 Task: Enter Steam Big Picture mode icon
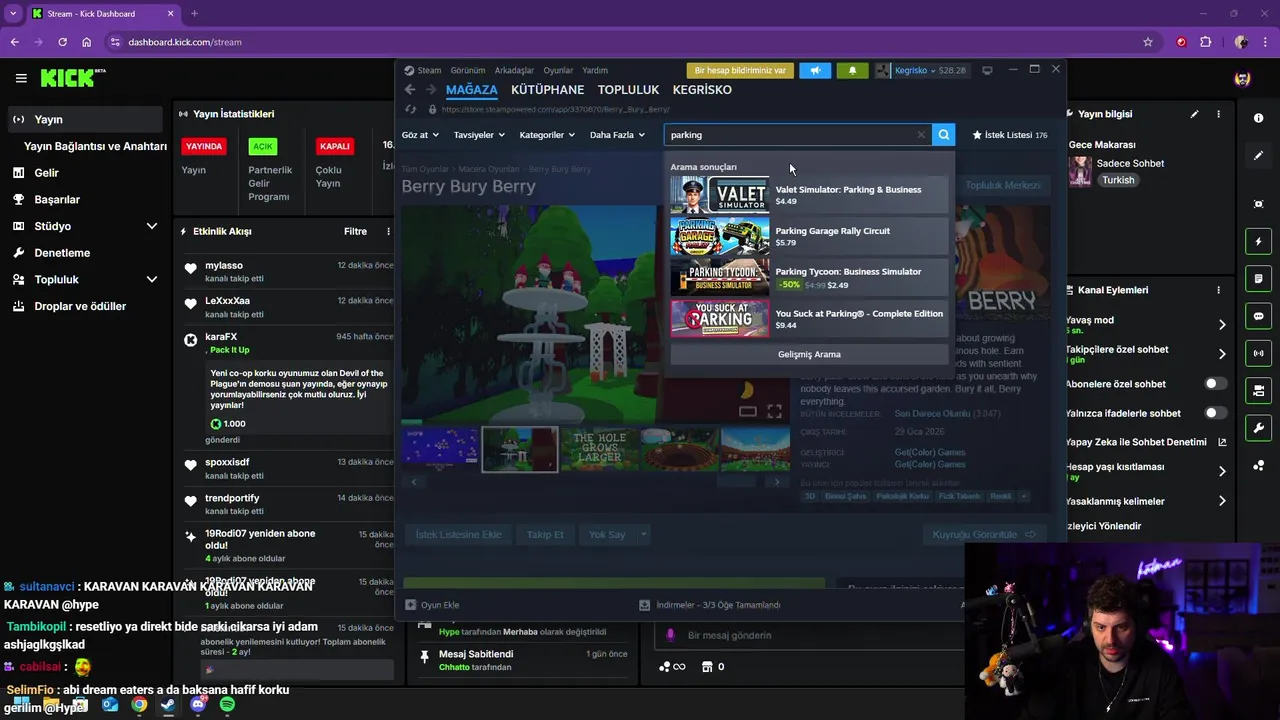coord(987,70)
